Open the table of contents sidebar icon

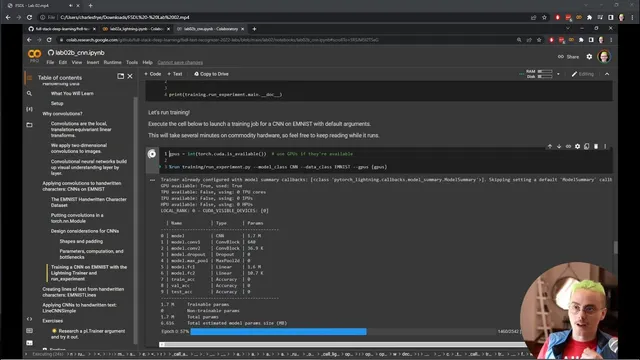pos(29,78)
